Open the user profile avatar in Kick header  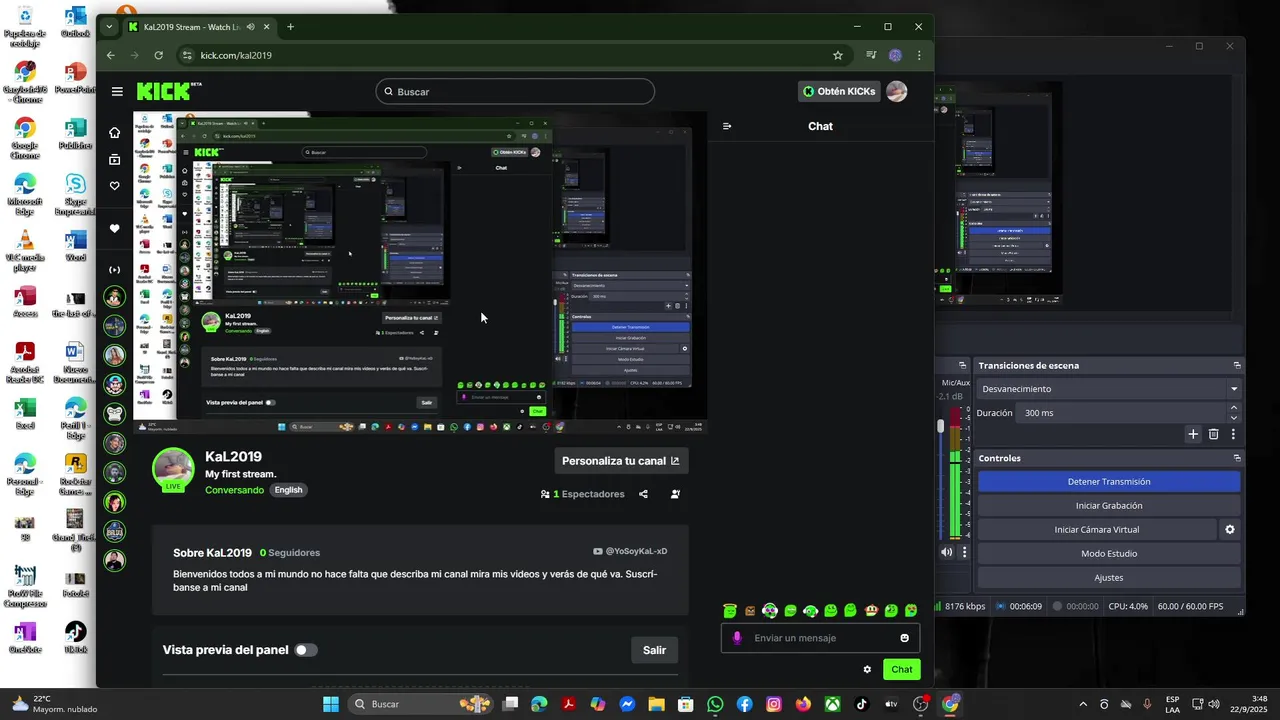point(897,91)
